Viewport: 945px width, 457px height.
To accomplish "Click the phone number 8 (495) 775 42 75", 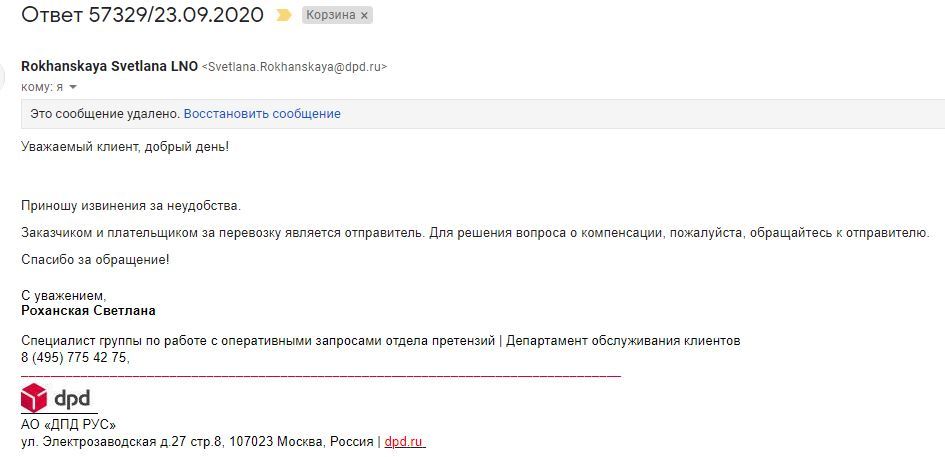I will point(75,357).
